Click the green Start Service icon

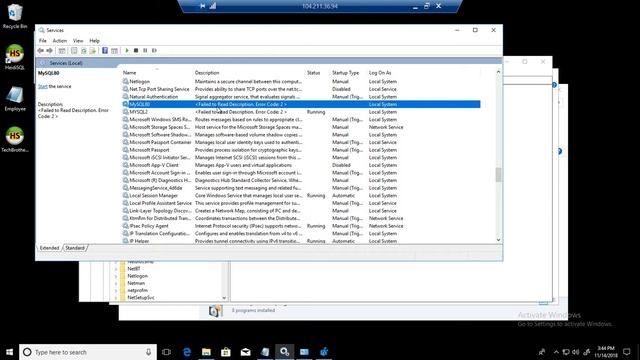click(x=127, y=51)
